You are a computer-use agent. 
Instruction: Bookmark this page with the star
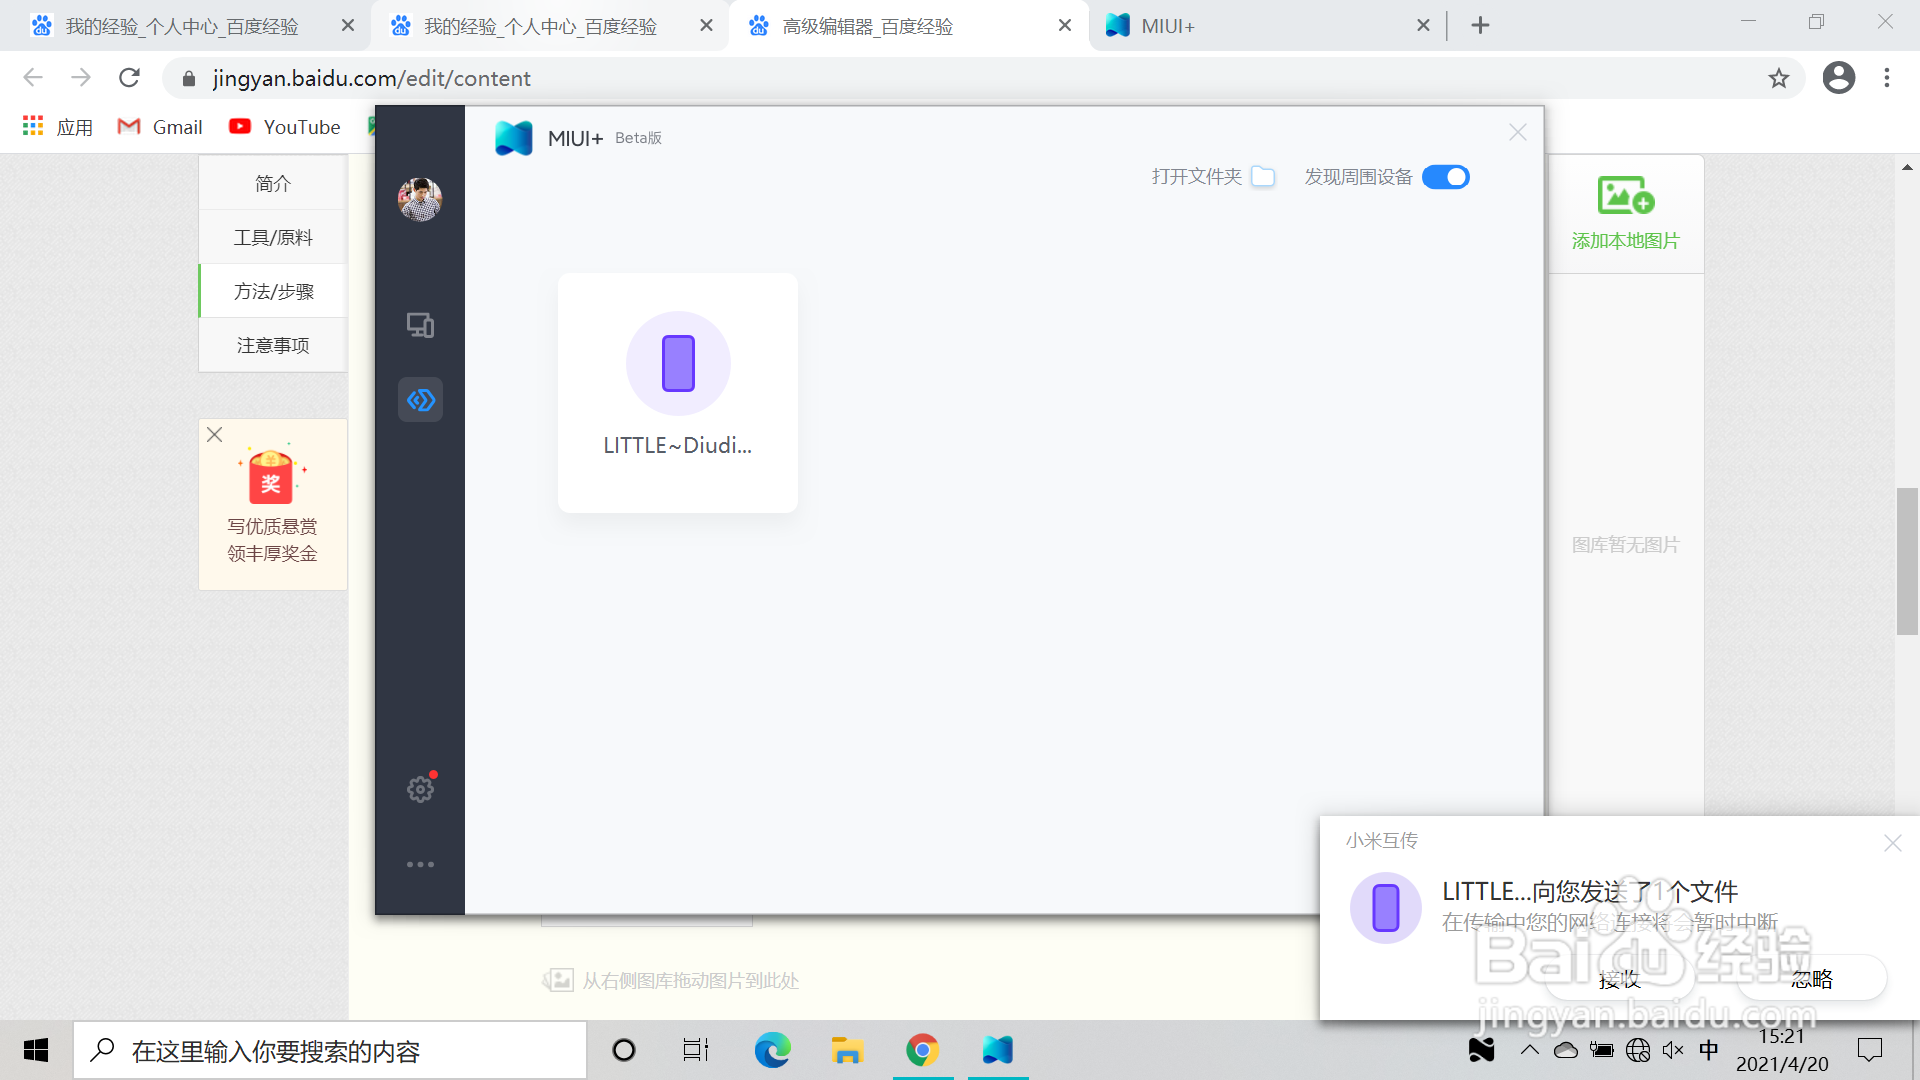pyautogui.click(x=1778, y=78)
